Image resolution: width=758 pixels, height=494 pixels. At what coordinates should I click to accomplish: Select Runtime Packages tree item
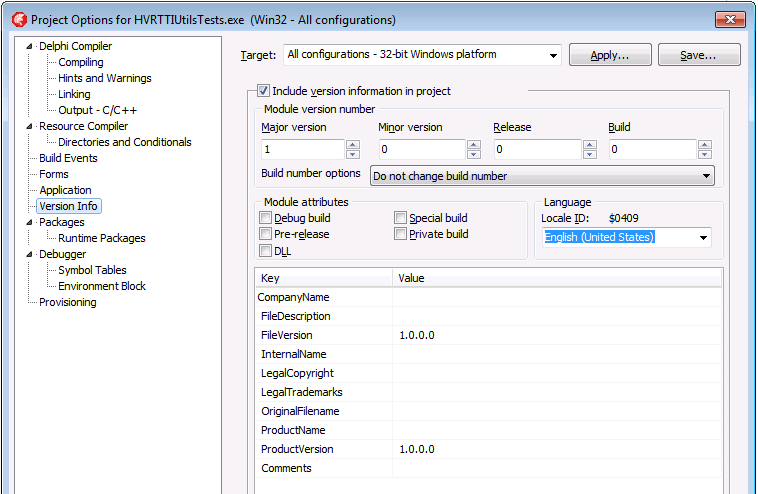tap(101, 238)
